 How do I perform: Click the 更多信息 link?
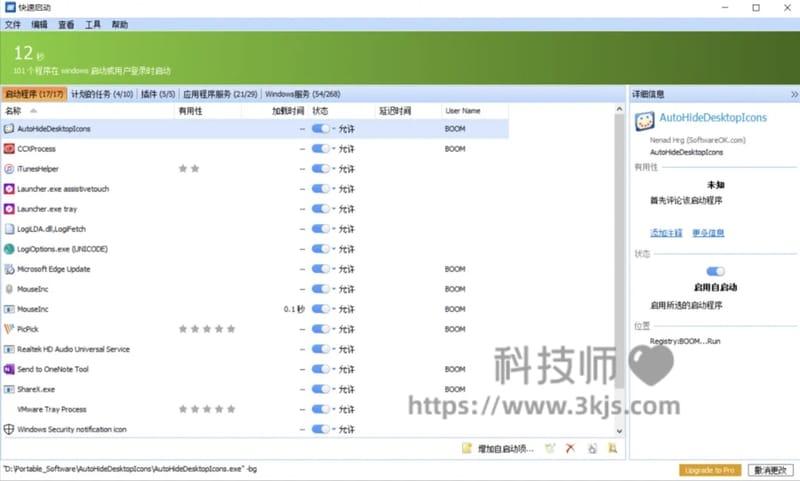[708, 233]
